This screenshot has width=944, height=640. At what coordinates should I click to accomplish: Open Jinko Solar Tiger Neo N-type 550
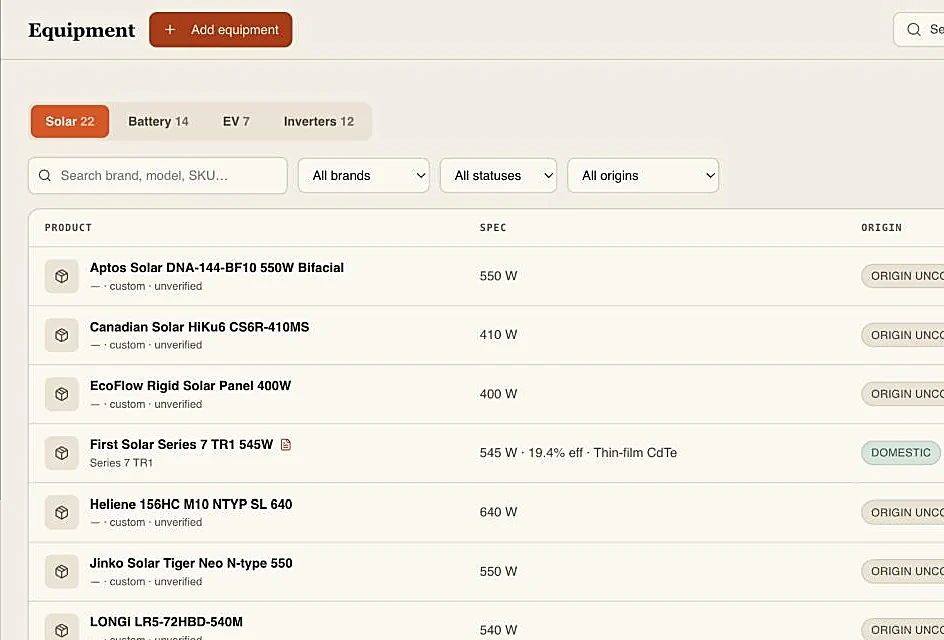click(x=191, y=563)
